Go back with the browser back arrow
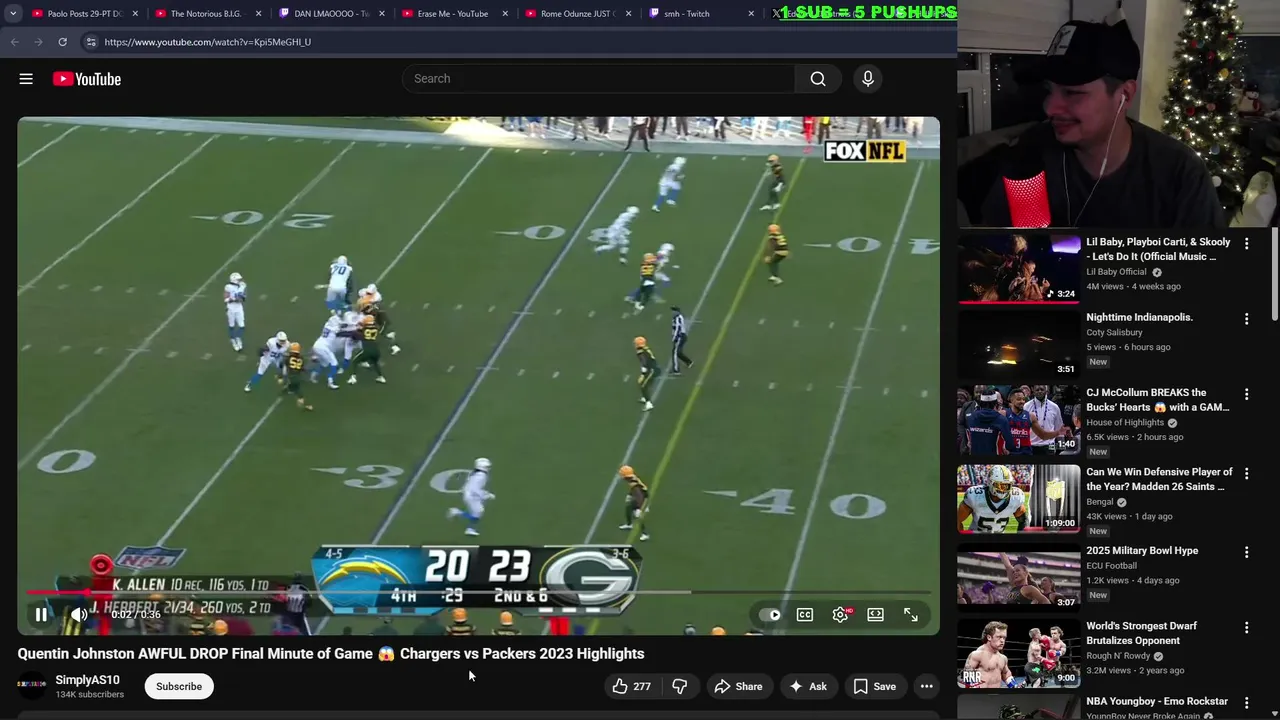The image size is (1280, 720). tap(14, 42)
